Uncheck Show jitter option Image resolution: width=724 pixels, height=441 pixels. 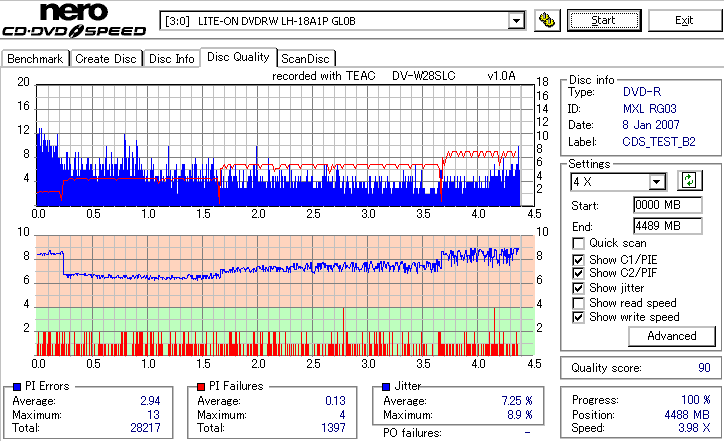[578, 288]
